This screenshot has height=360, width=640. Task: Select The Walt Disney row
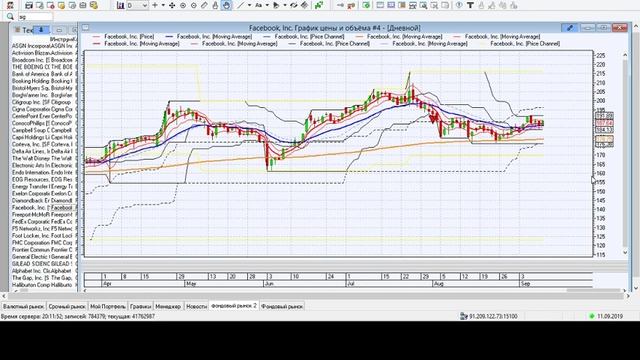click(44, 158)
